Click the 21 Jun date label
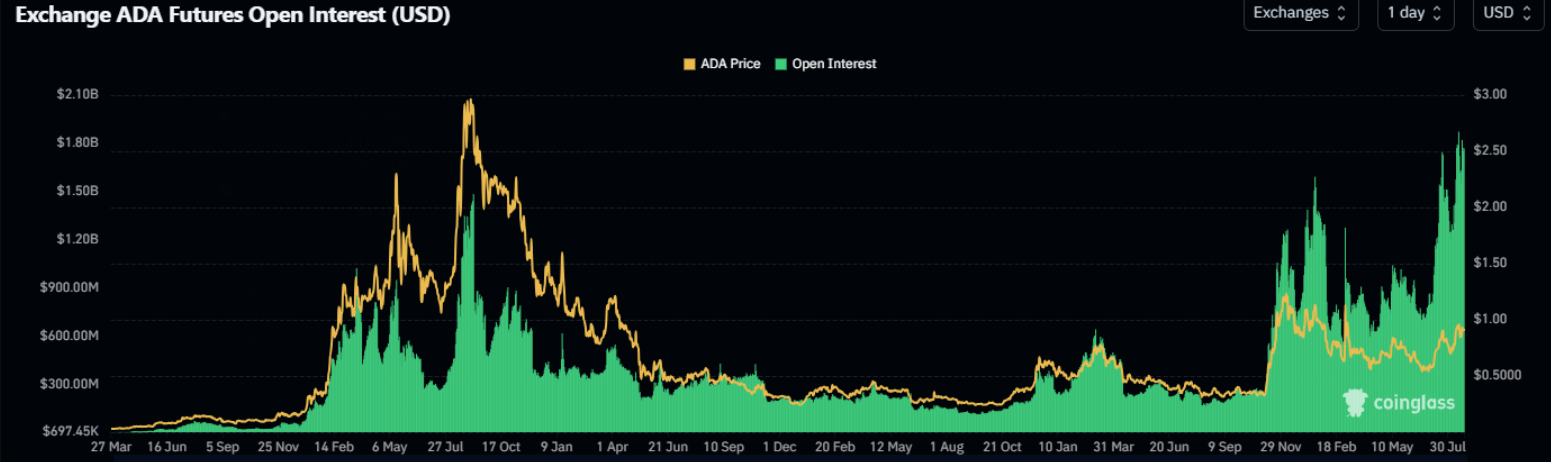This screenshot has width=1551, height=462. click(668, 448)
